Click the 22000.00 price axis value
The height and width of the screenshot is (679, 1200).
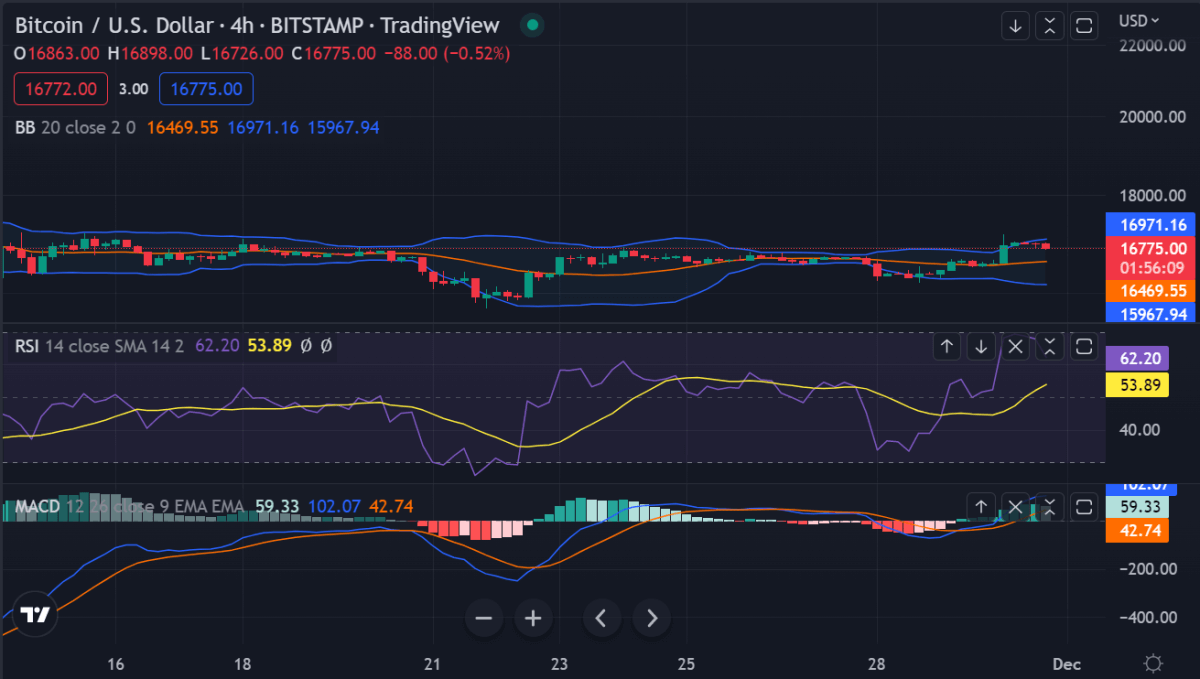tap(1153, 46)
